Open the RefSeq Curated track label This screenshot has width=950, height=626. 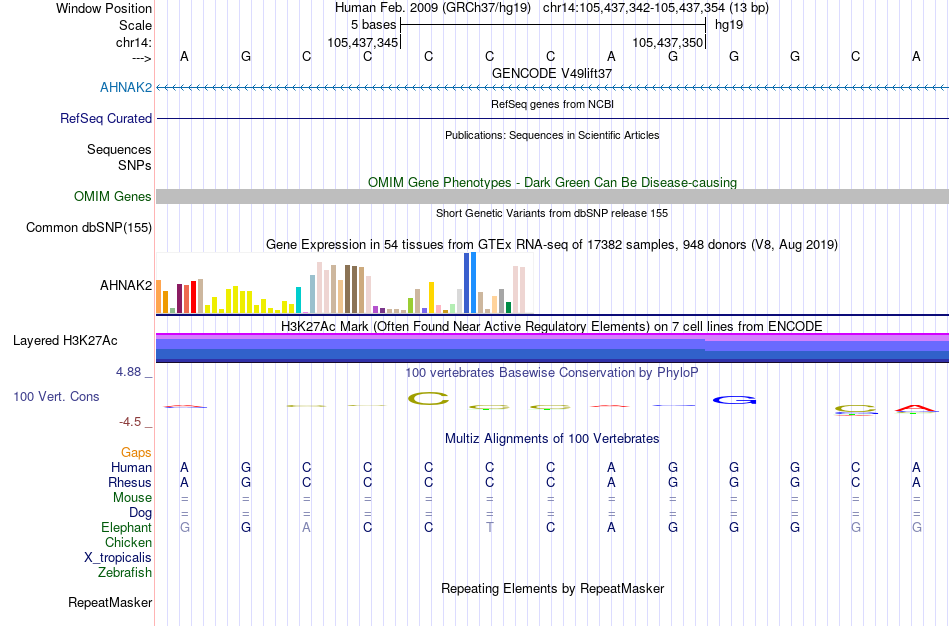pos(106,118)
